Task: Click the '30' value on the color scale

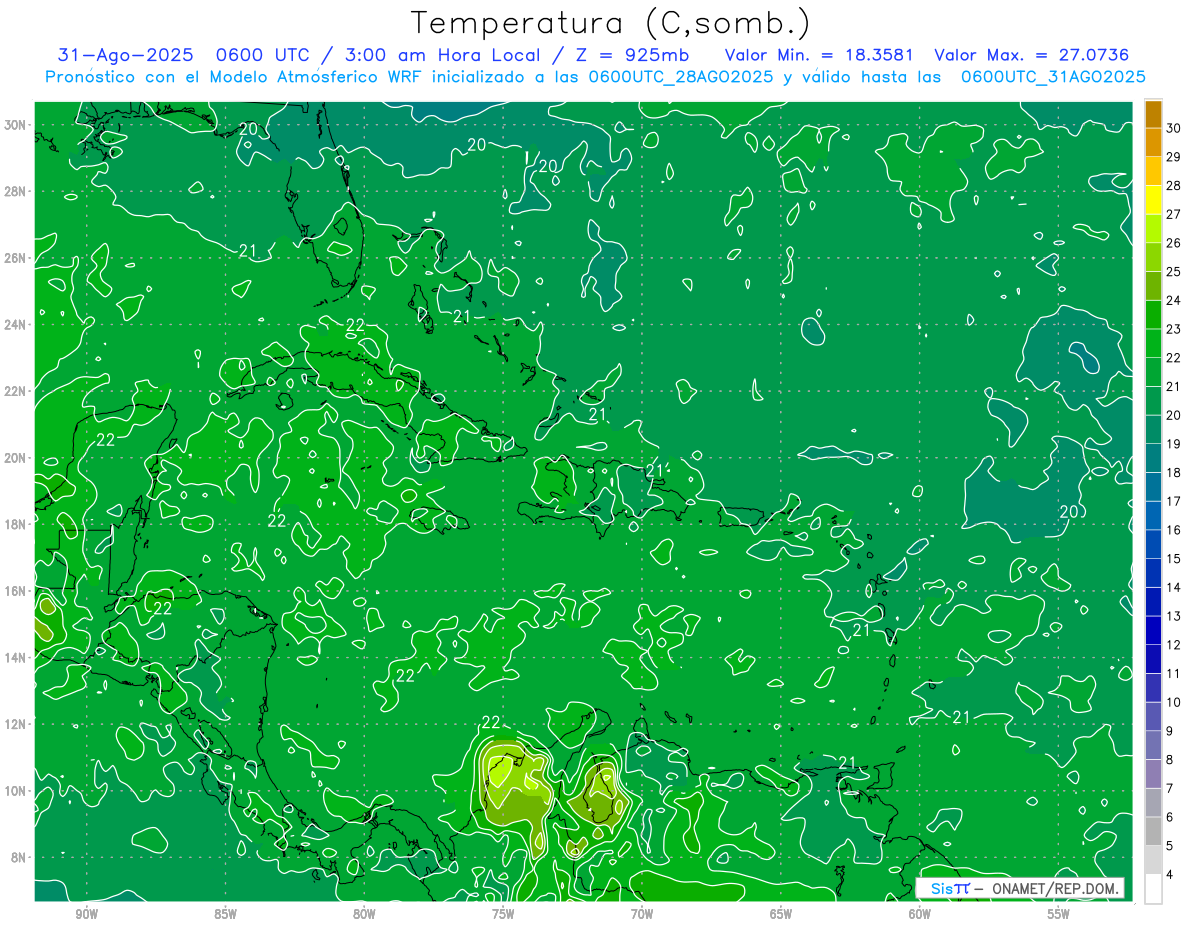Action: pyautogui.click(x=1174, y=128)
